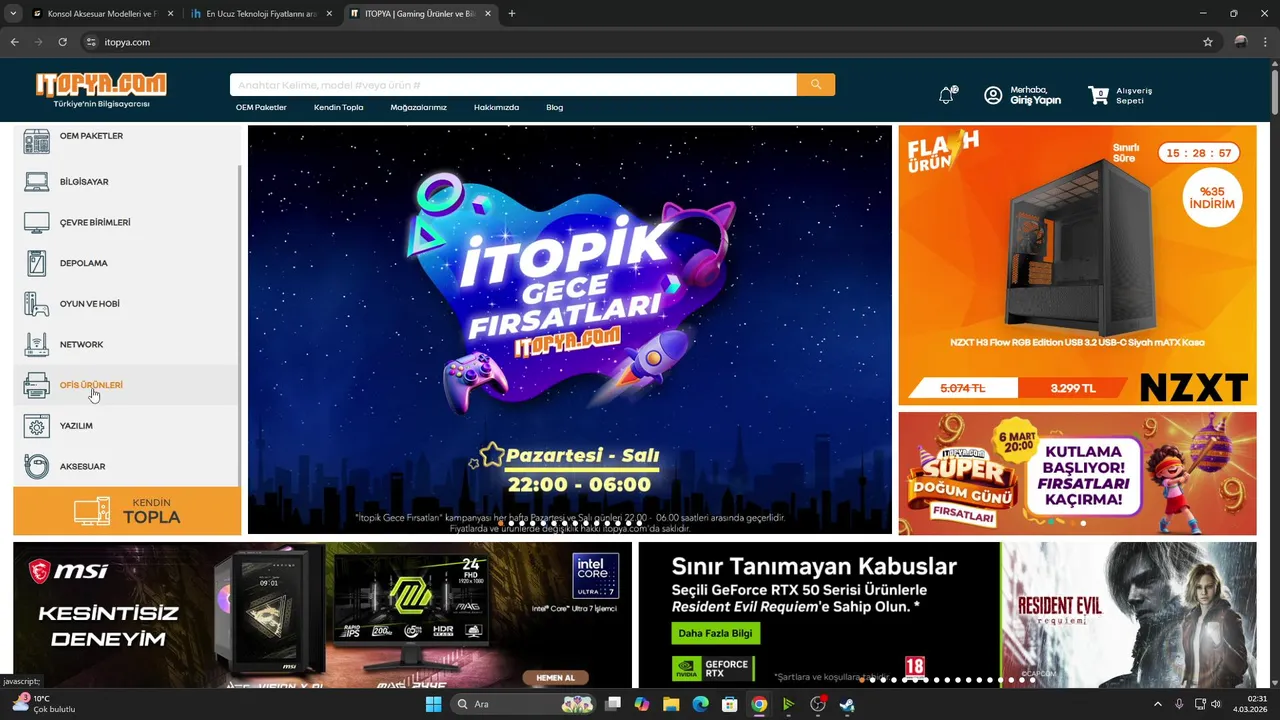Open notifications bell icon
1280x720 pixels.
pyautogui.click(x=946, y=95)
